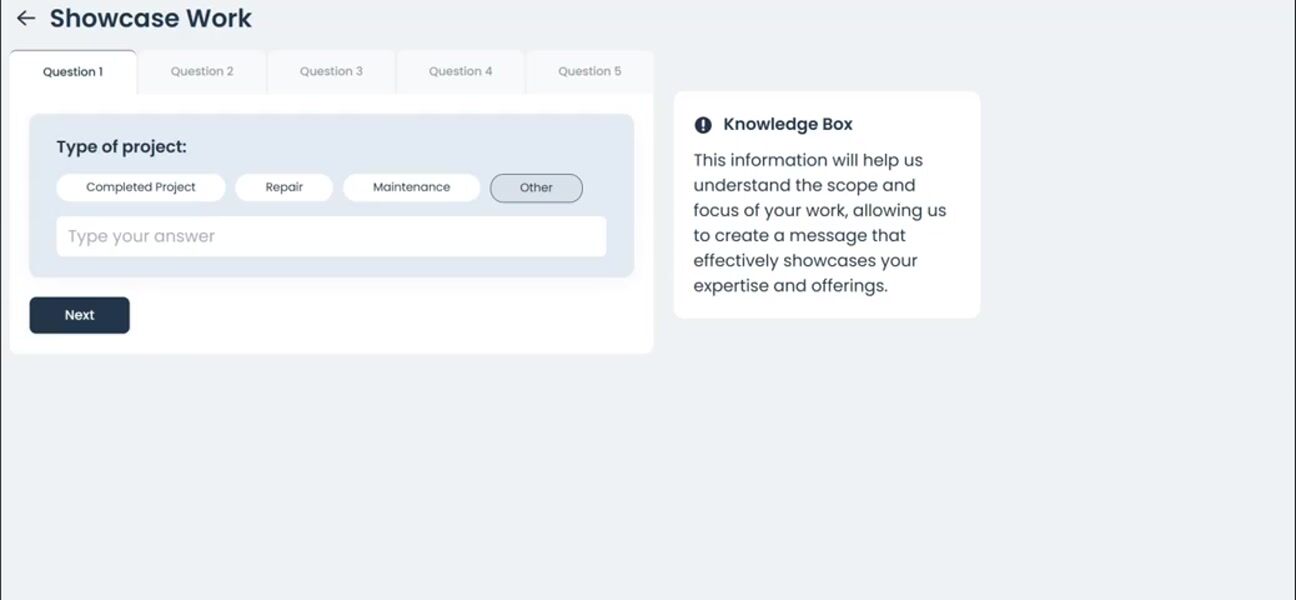Viewport: 1296px width, 600px height.
Task: Open the Question 2 tab
Action: pyautogui.click(x=202, y=72)
